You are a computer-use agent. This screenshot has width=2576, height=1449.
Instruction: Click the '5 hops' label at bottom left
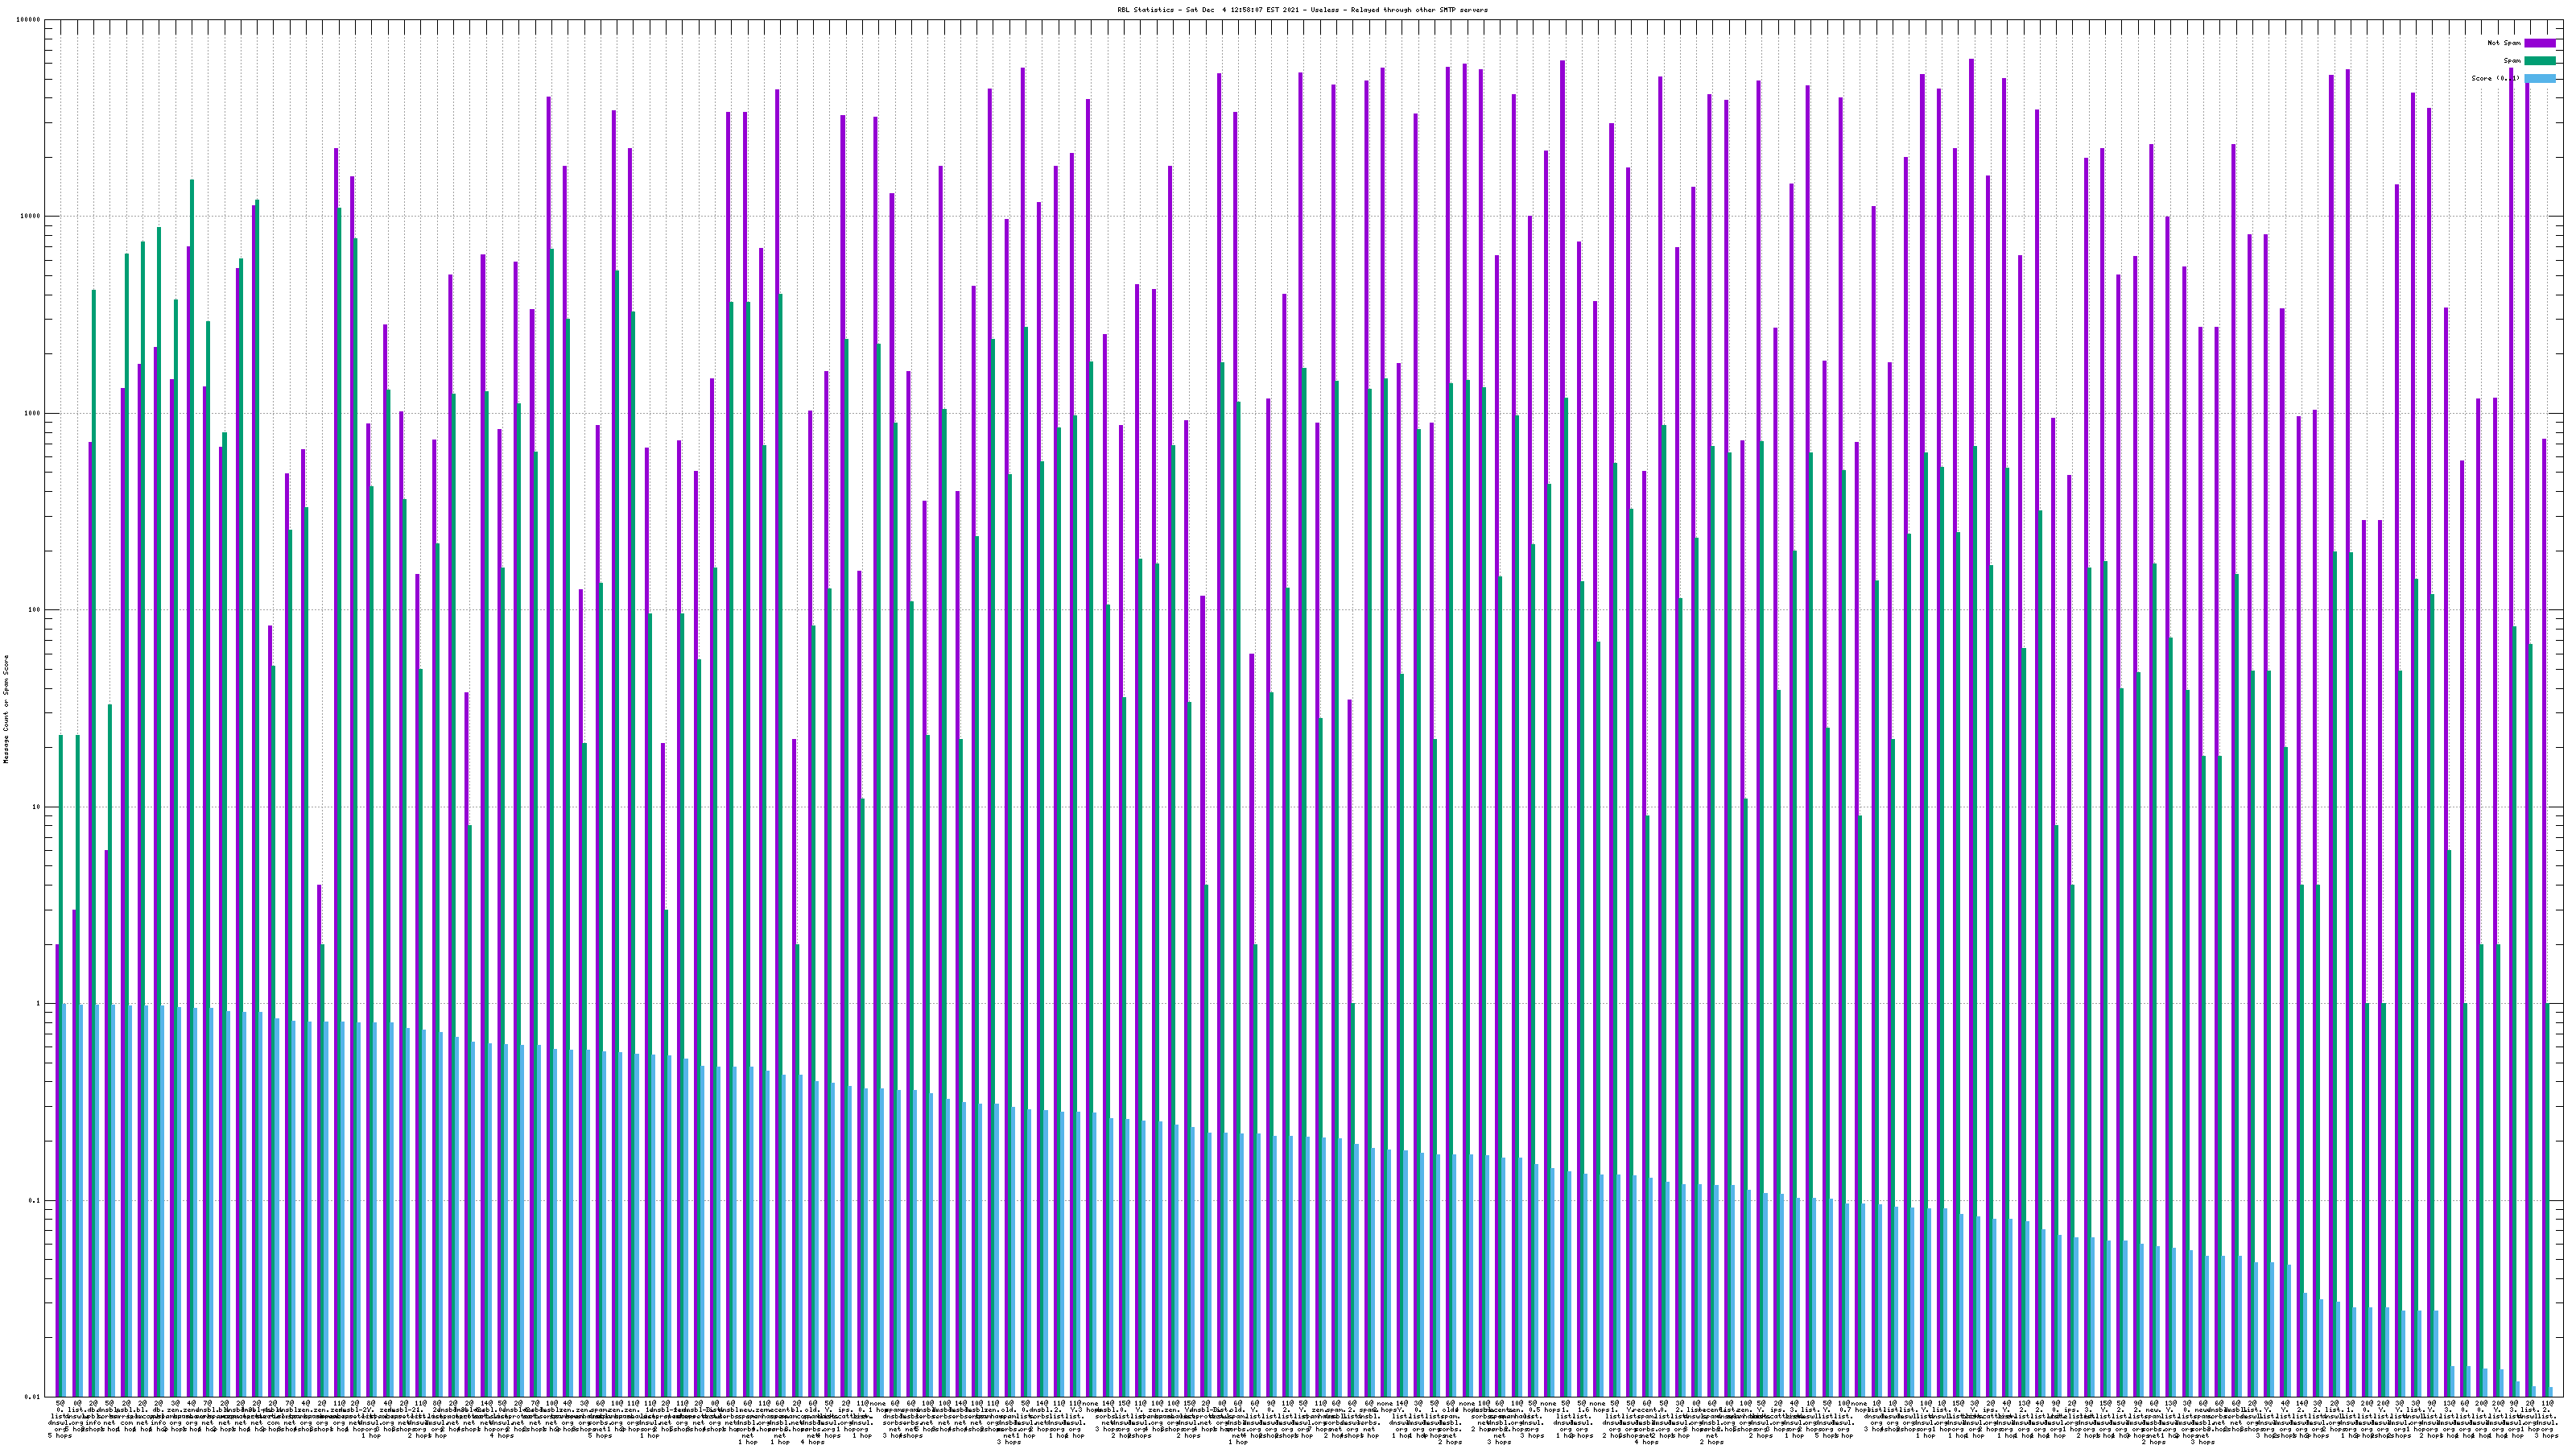(x=60, y=1436)
